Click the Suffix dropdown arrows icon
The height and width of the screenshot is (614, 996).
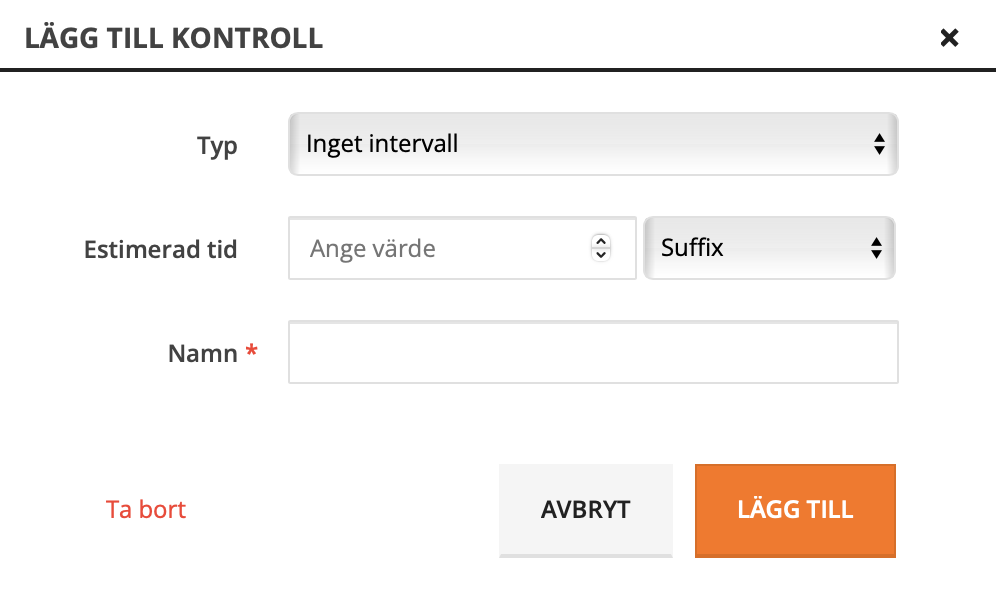pos(876,248)
